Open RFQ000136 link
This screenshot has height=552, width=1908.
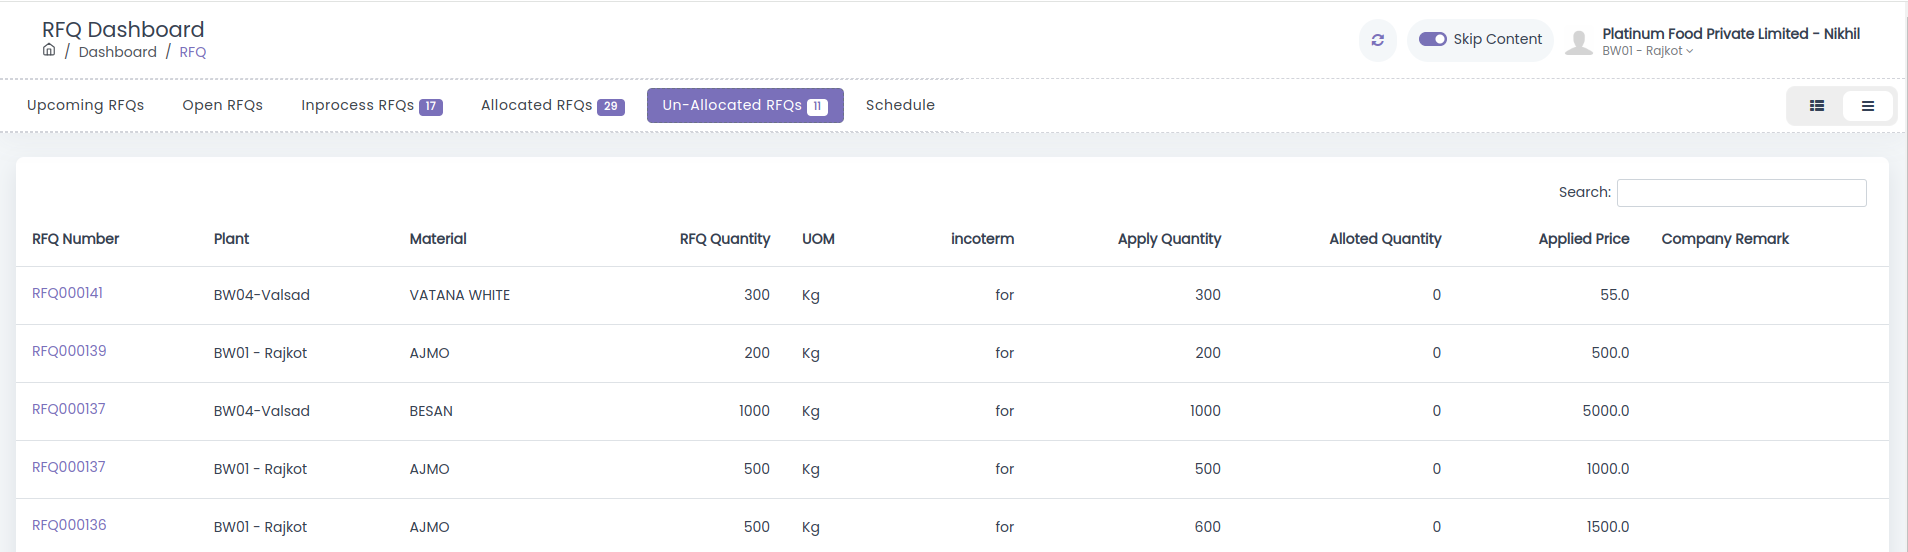click(69, 525)
